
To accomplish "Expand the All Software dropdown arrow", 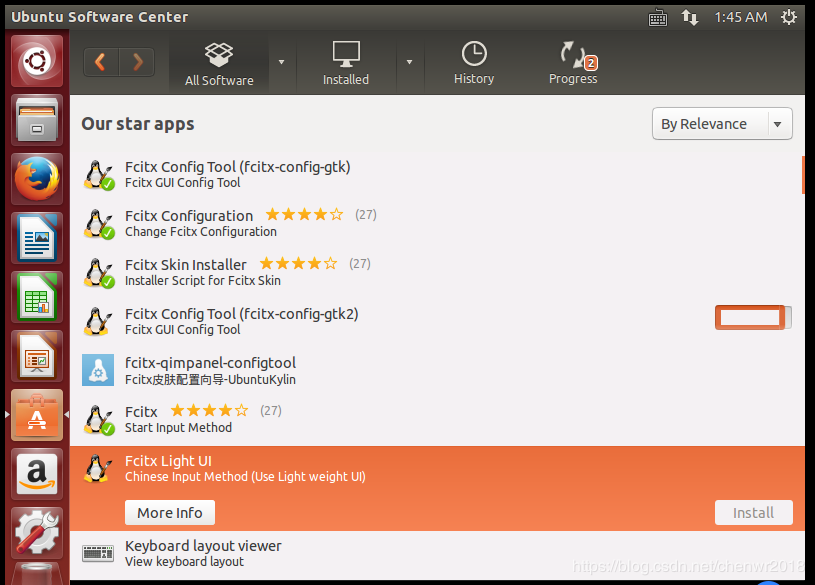I will pos(281,62).
